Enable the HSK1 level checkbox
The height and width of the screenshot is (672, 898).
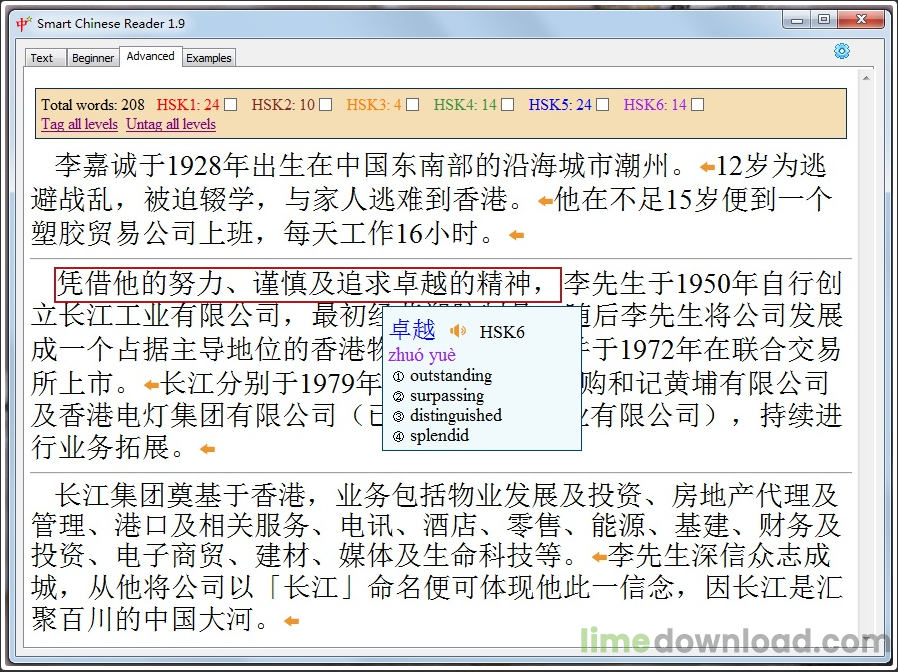[x=231, y=105]
